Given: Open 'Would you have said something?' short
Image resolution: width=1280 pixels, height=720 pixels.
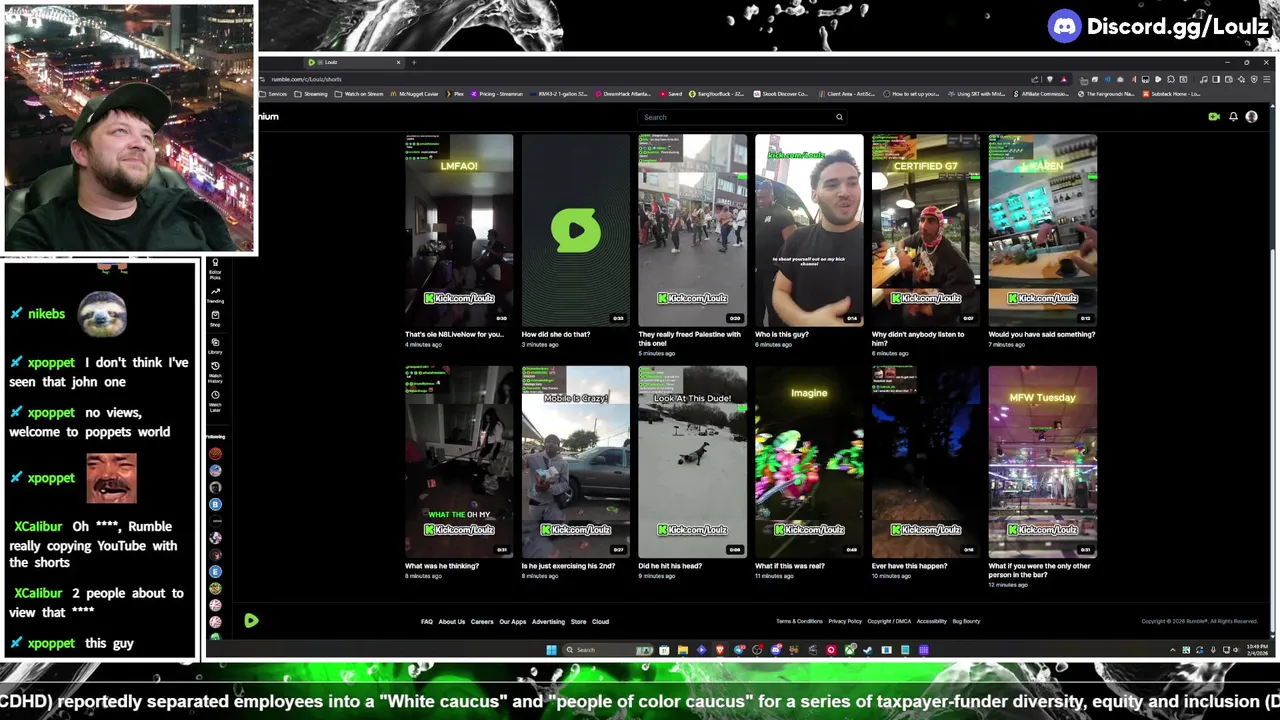Looking at the screenshot, I should (1042, 230).
